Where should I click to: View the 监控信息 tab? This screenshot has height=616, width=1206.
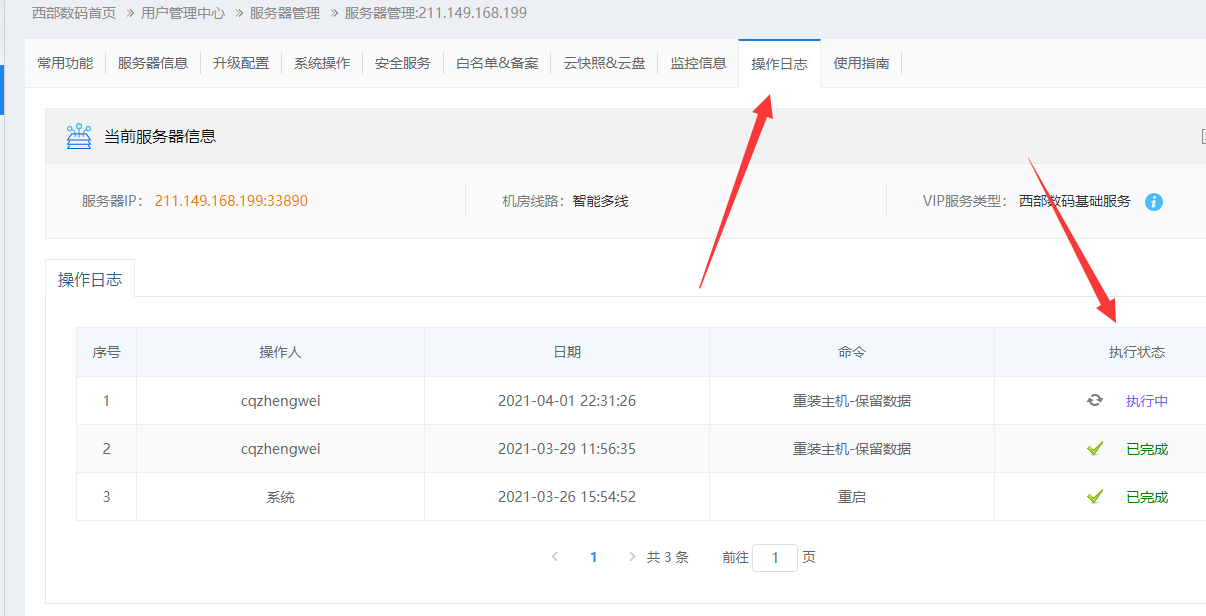(698, 63)
